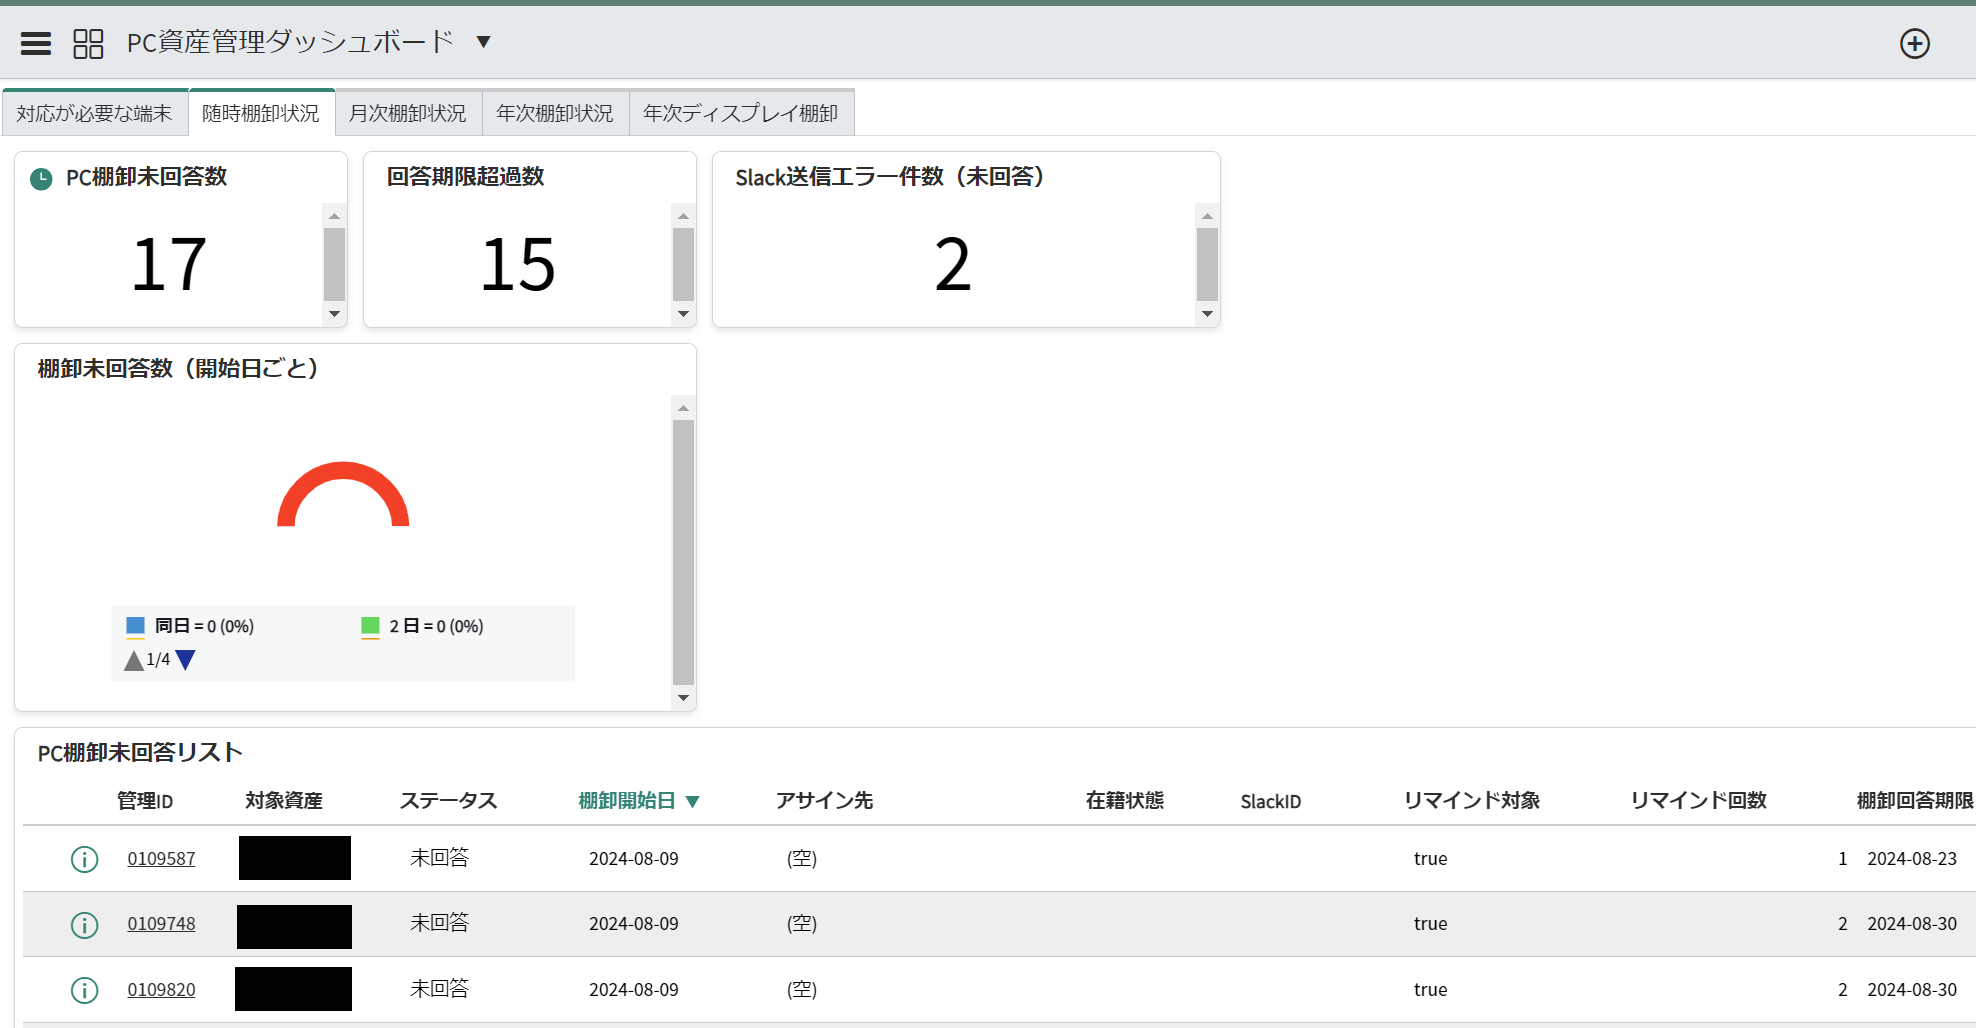Sort by 在籍状態 column header

(x=1125, y=801)
